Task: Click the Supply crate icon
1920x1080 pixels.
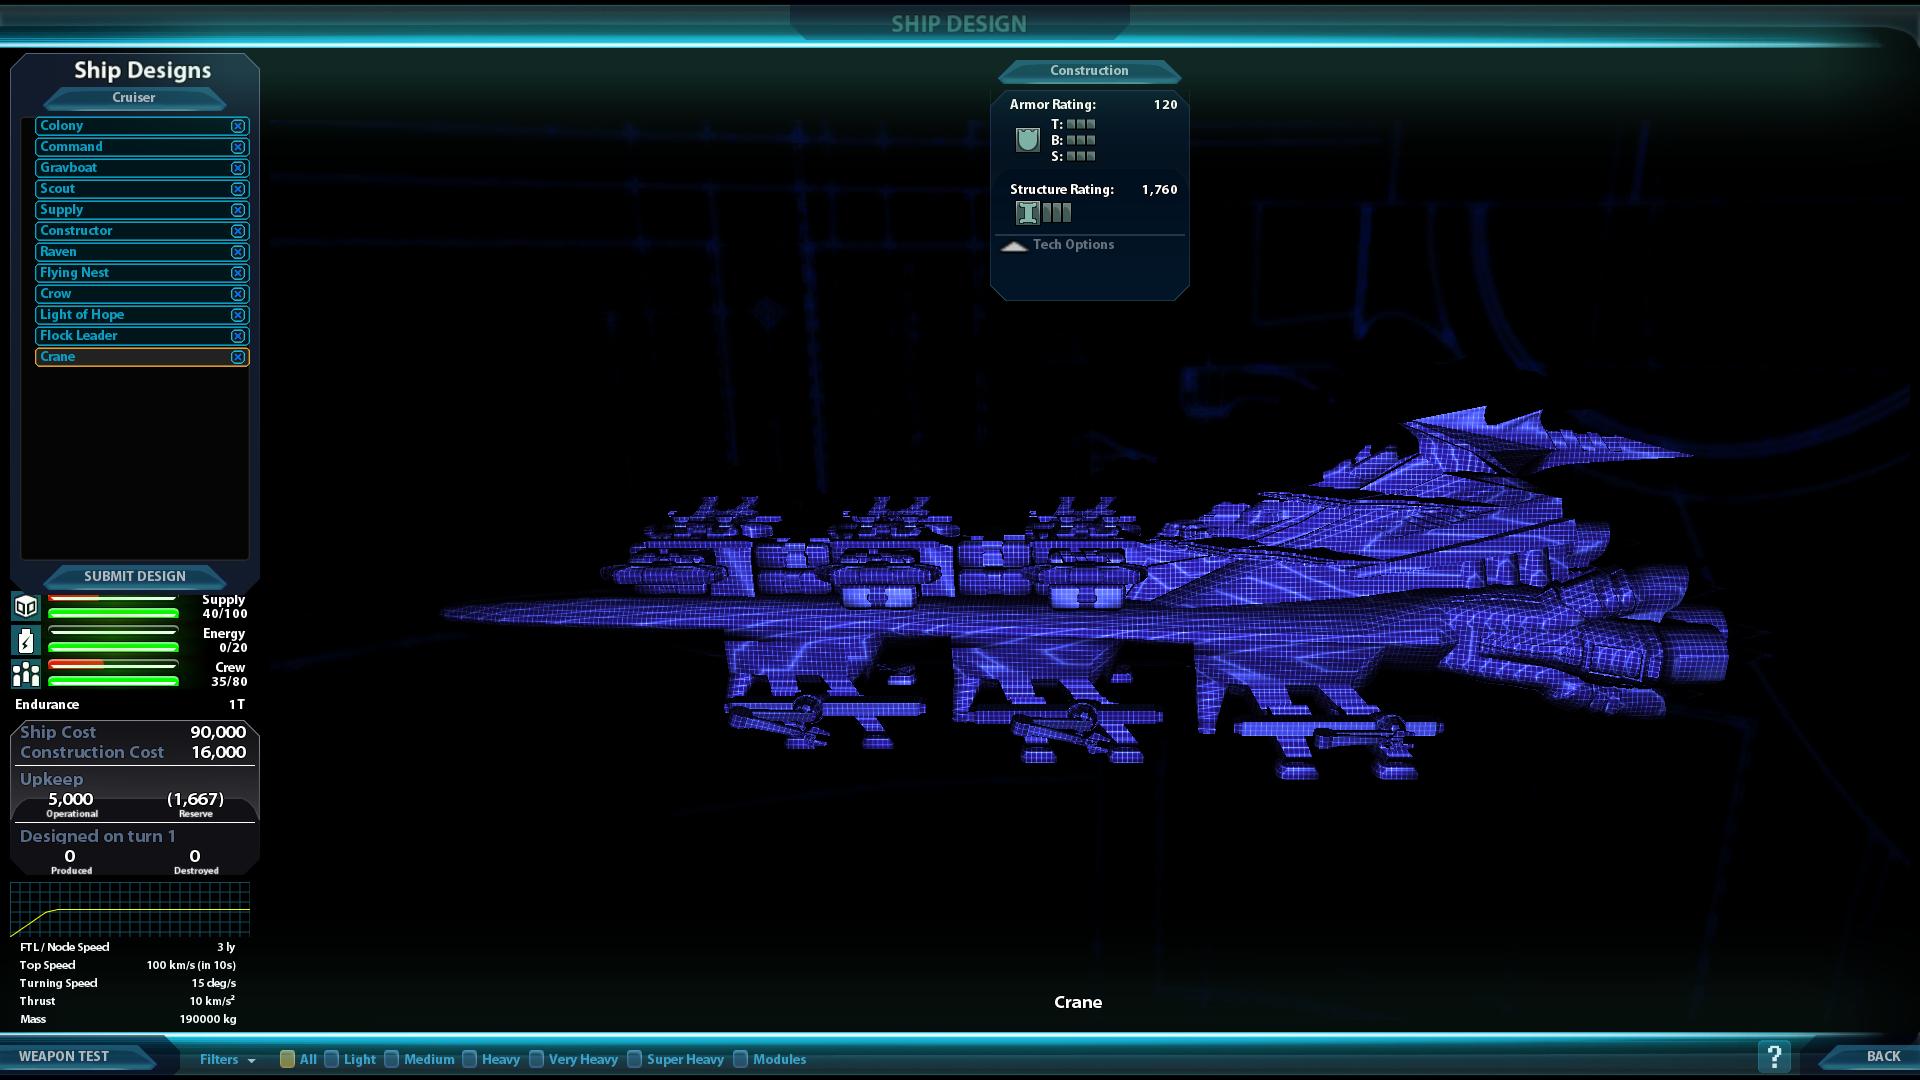Action: [x=26, y=606]
